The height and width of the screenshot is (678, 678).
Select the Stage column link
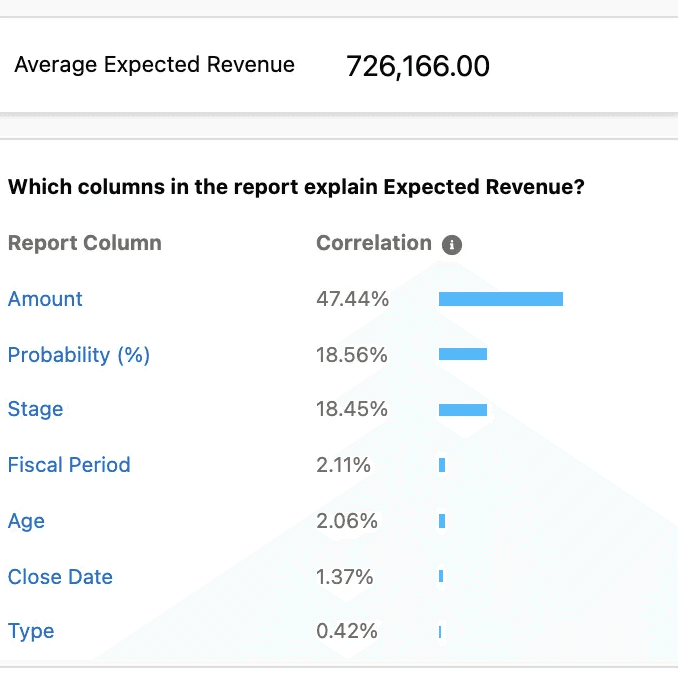35,409
